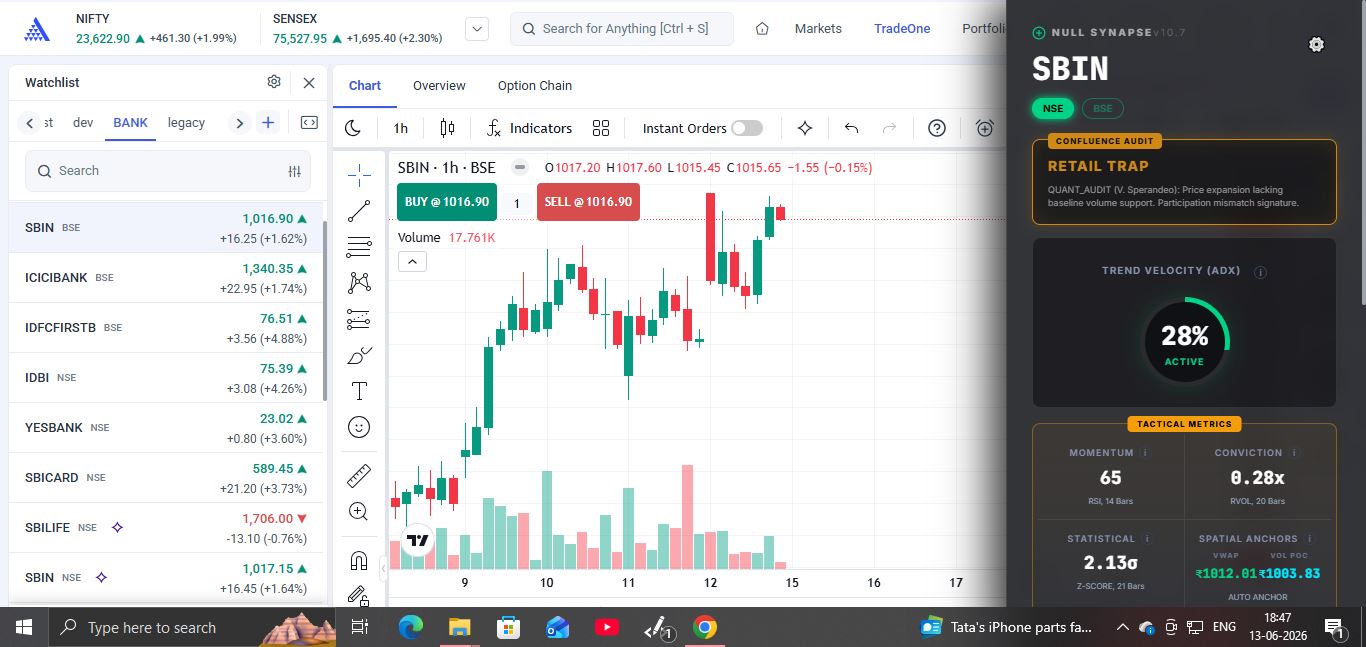This screenshot has height=647, width=1366.
Task: Select the horizontal lines Fibonacci tool
Action: [359, 247]
